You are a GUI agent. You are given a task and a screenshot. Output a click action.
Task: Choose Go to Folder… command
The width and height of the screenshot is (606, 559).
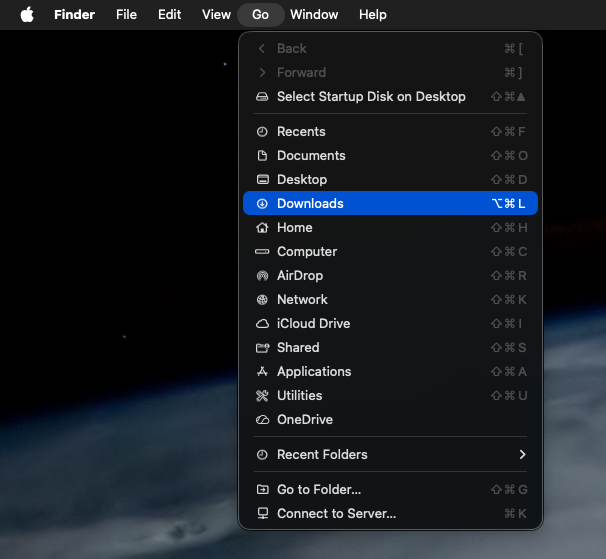click(x=390, y=490)
